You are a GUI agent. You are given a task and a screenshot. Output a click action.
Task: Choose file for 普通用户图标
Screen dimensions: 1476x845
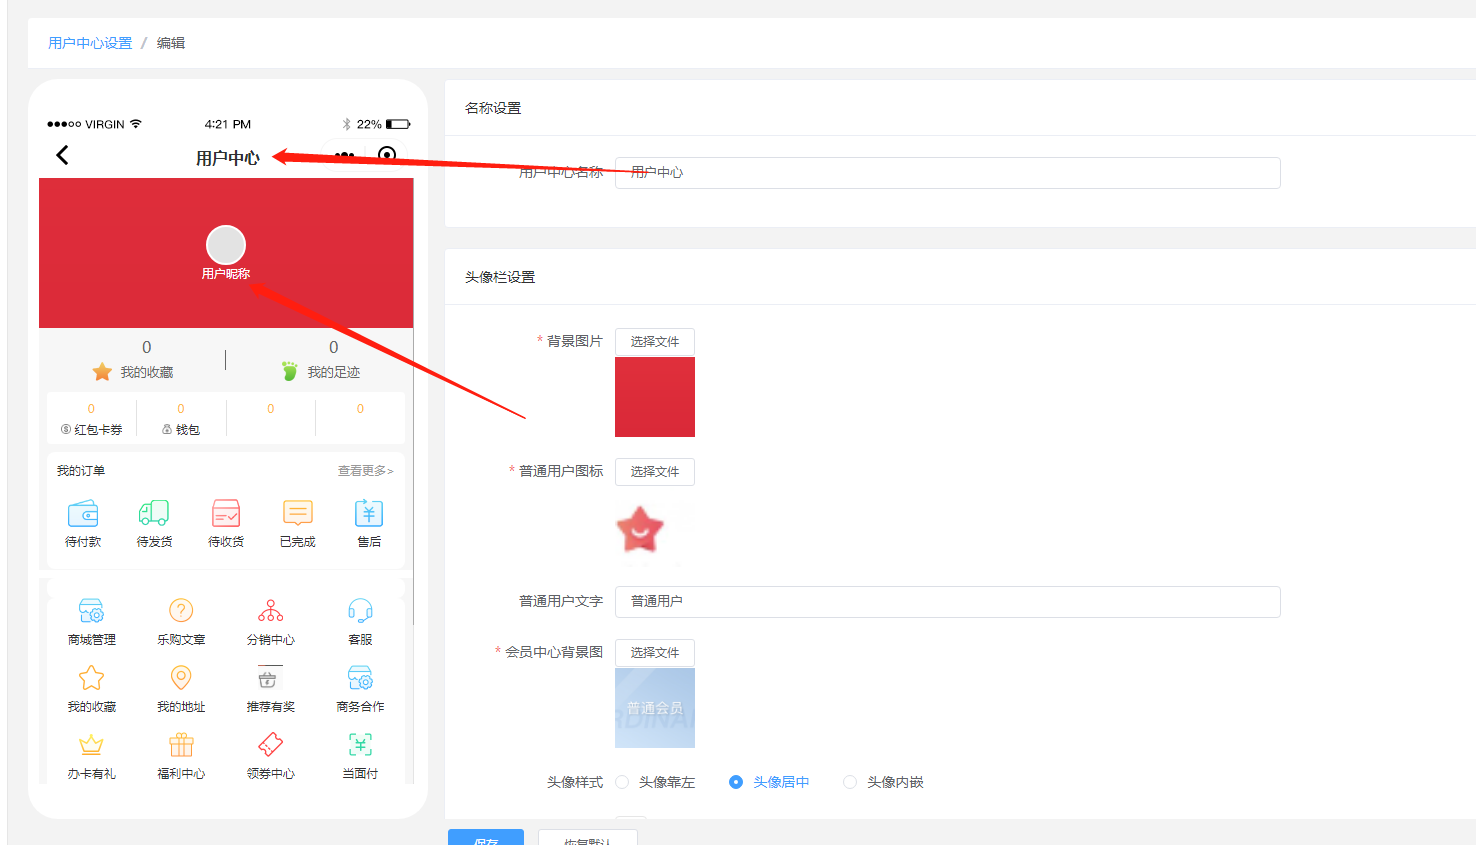pos(655,472)
